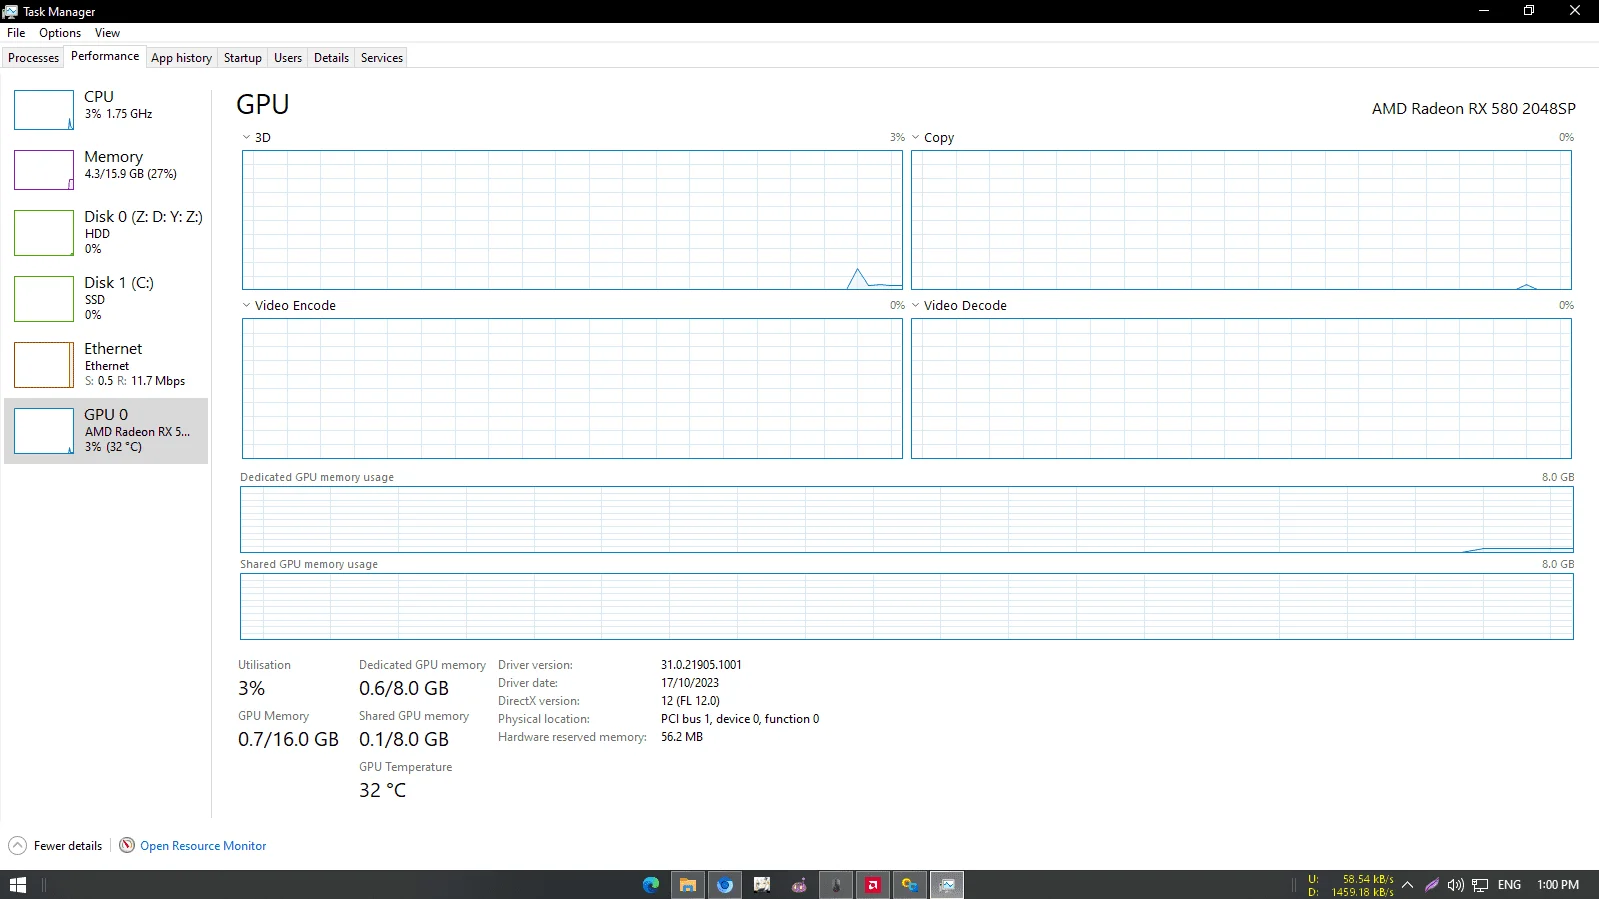Click the Video Encode usage graph
The image size is (1599, 899).
(572, 388)
